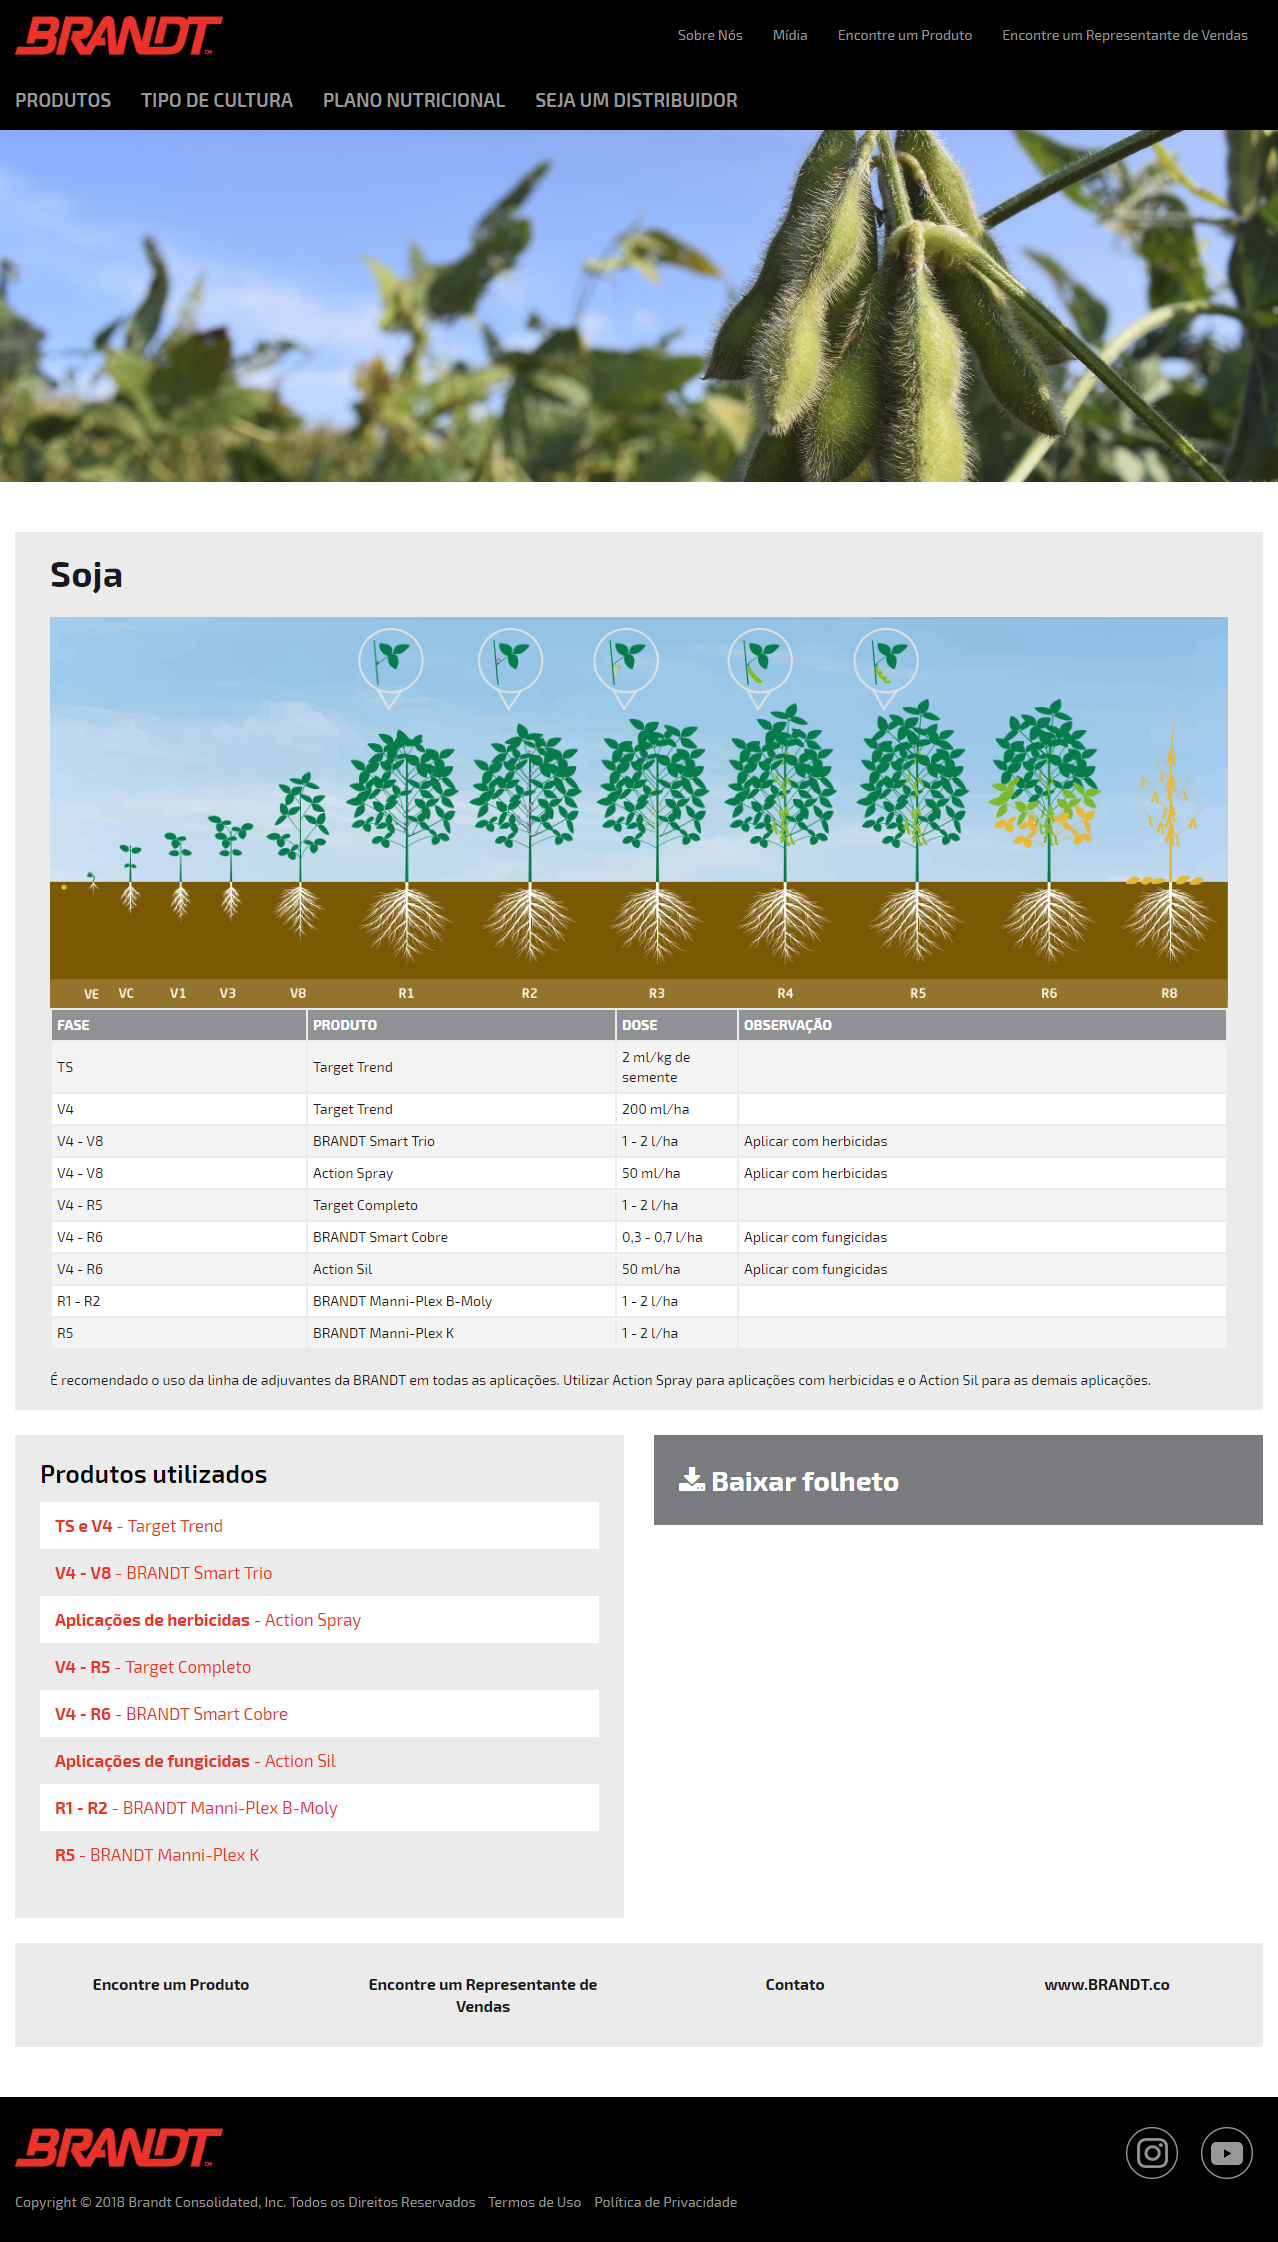Viewport: 1278px width, 2242px height.
Task: Open the YouTube icon in footer
Action: [1227, 2153]
